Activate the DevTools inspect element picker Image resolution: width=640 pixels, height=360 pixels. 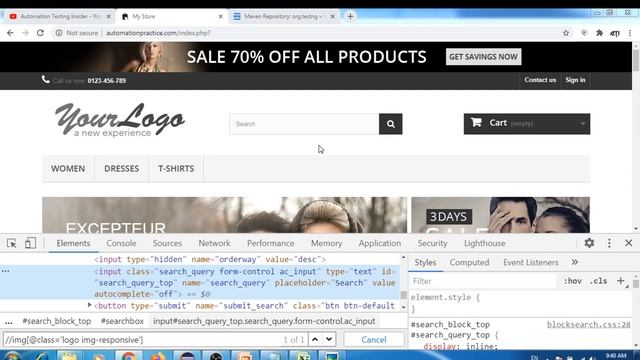click(x=11, y=243)
